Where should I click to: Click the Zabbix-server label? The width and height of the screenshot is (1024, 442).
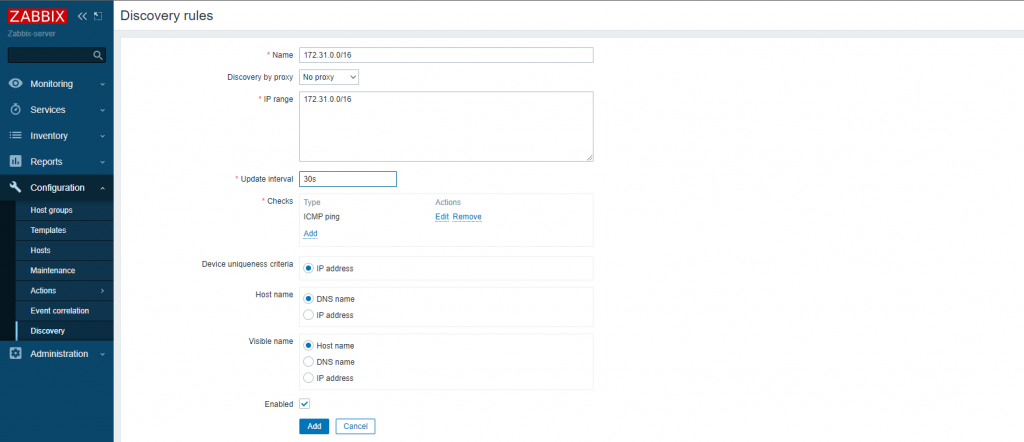coord(31,33)
